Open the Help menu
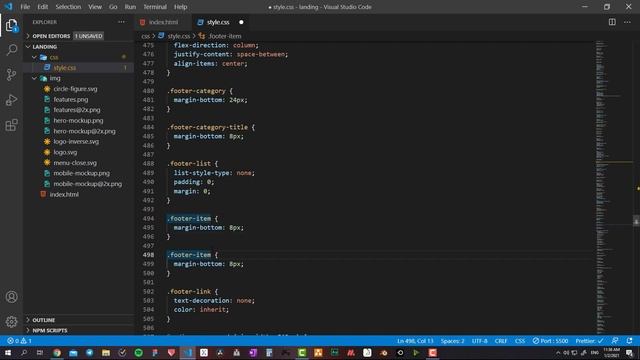640x360 pixels. click(x=180, y=7)
